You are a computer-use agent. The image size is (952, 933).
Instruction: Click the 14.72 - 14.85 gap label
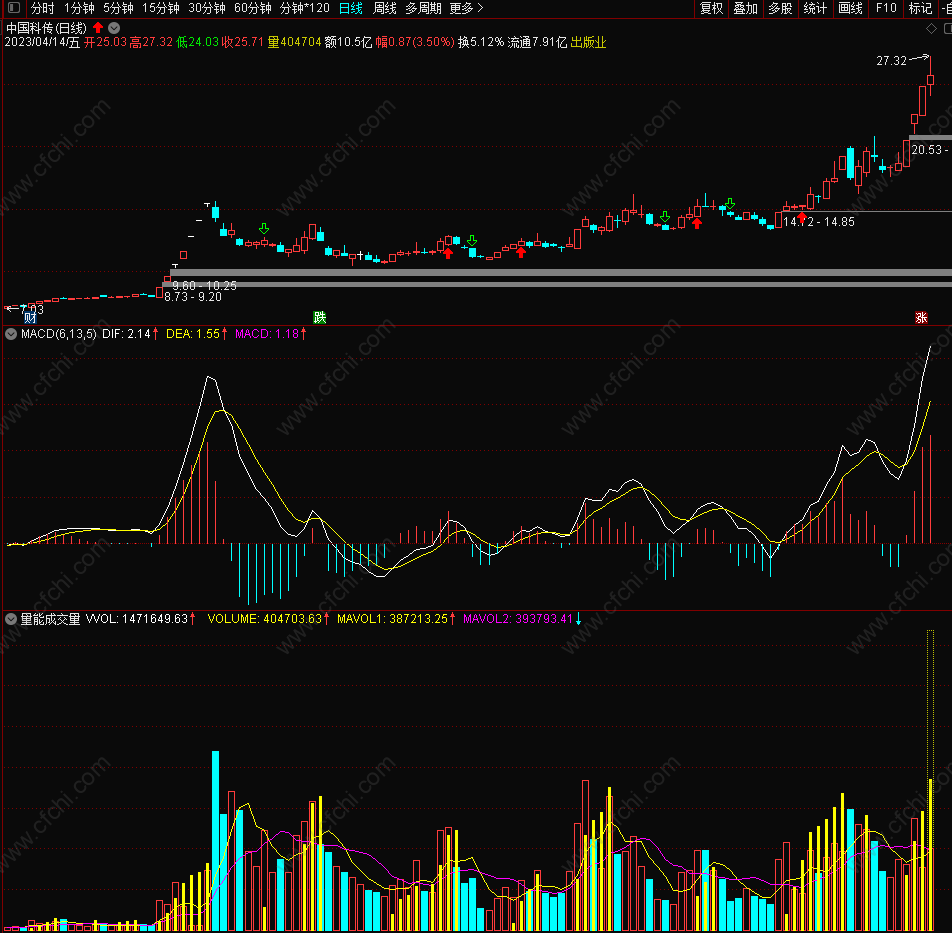click(818, 222)
